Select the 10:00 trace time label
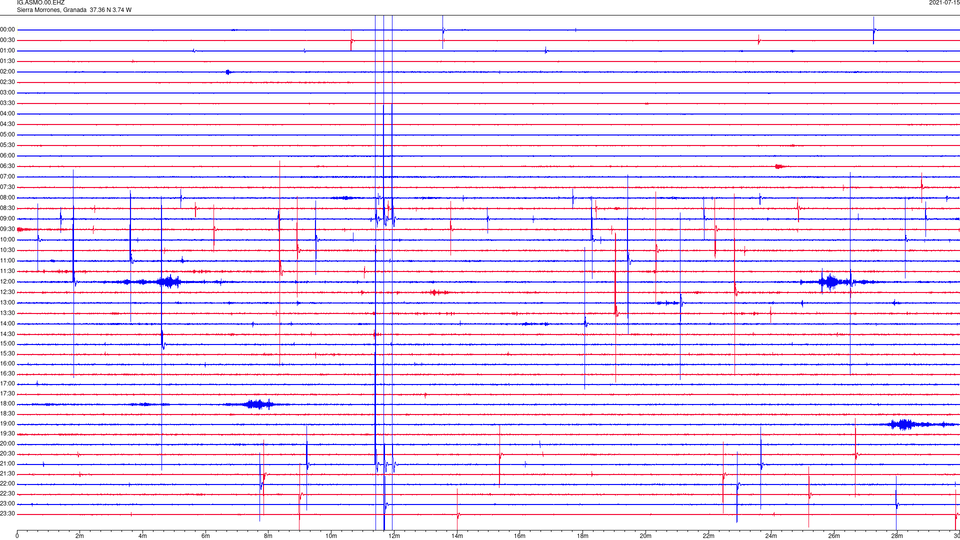 (8, 239)
